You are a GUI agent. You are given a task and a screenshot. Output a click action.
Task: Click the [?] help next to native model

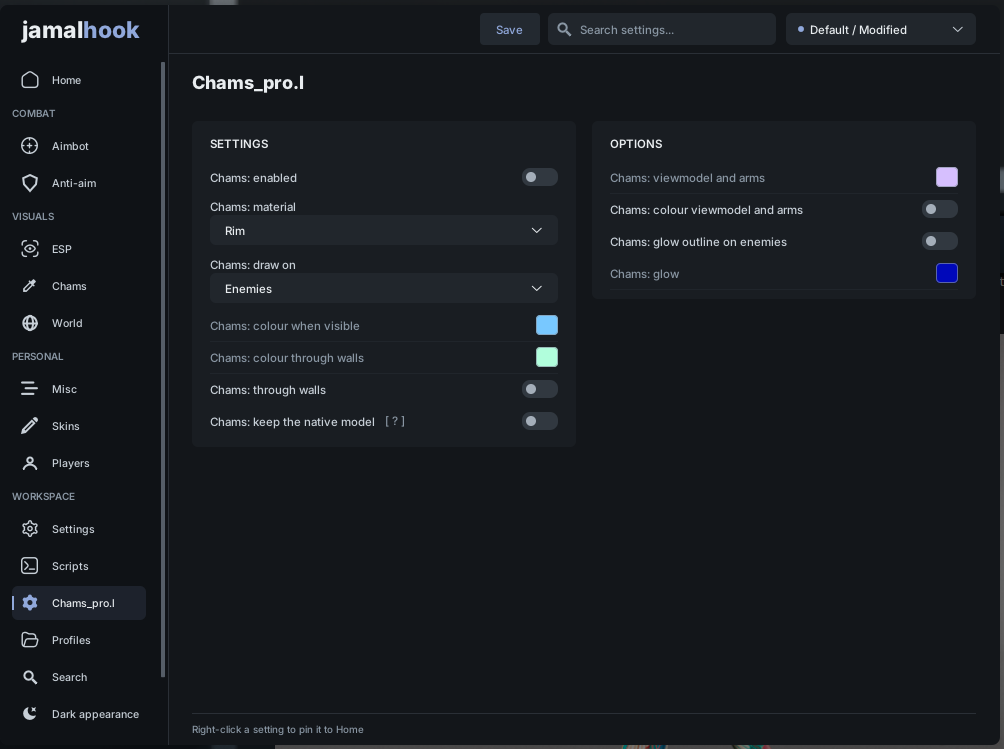[x=394, y=421]
